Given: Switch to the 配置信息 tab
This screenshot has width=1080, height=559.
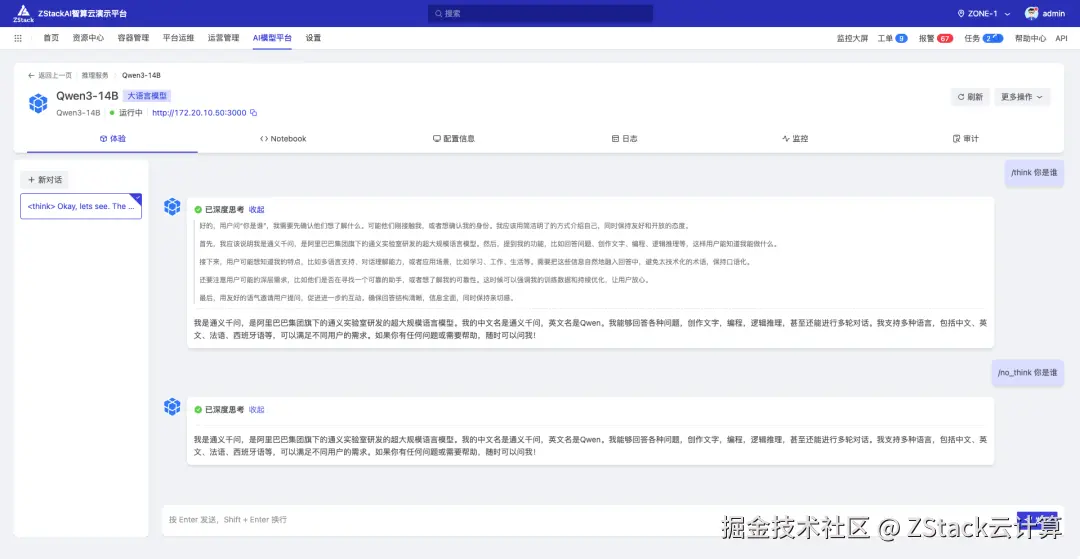Looking at the screenshot, I should click(454, 138).
